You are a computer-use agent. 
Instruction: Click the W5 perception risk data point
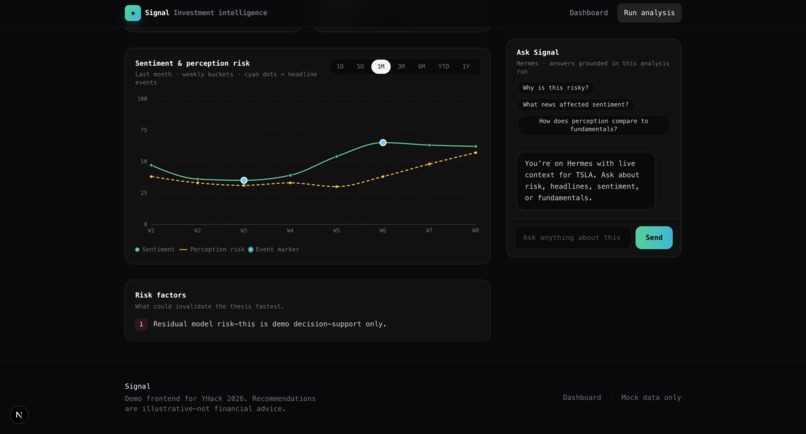(x=337, y=187)
